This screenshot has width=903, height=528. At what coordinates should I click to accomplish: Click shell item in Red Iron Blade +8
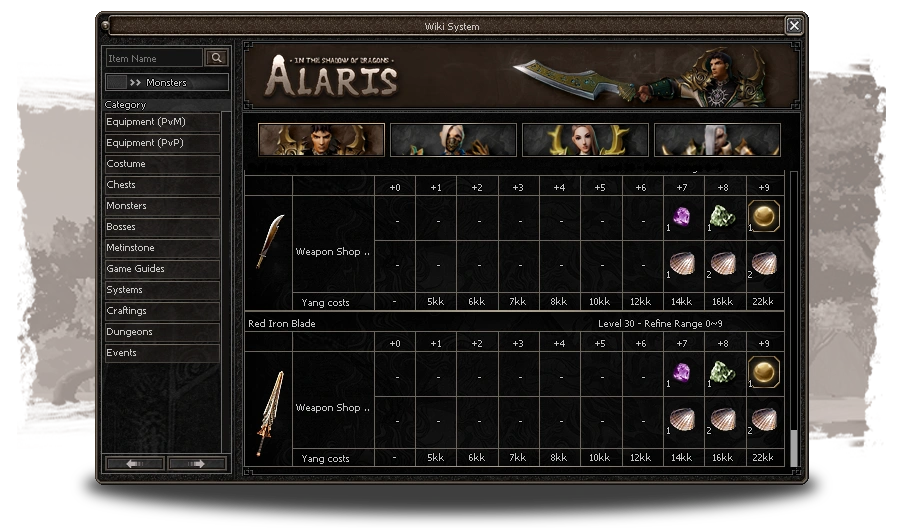tap(723, 419)
